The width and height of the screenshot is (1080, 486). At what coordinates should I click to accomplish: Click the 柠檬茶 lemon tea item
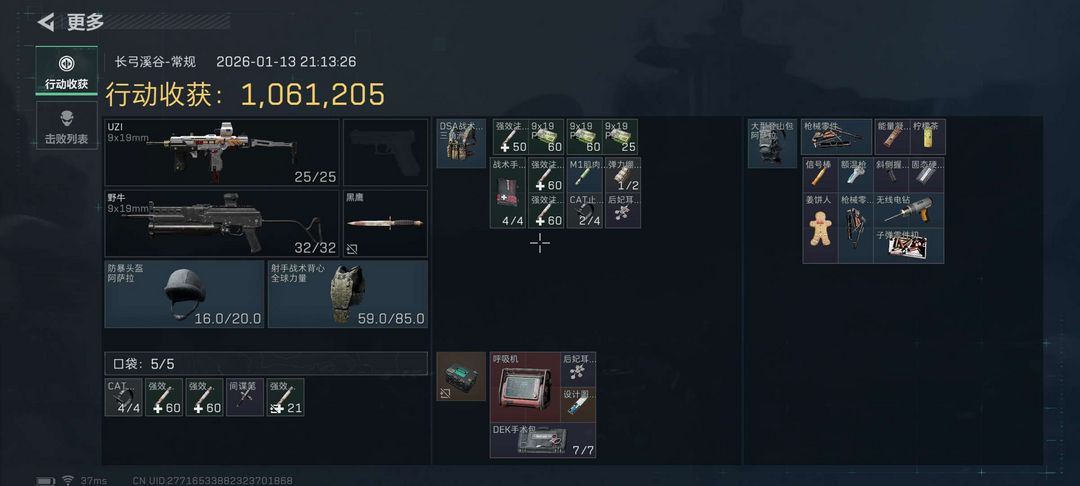coord(927,136)
